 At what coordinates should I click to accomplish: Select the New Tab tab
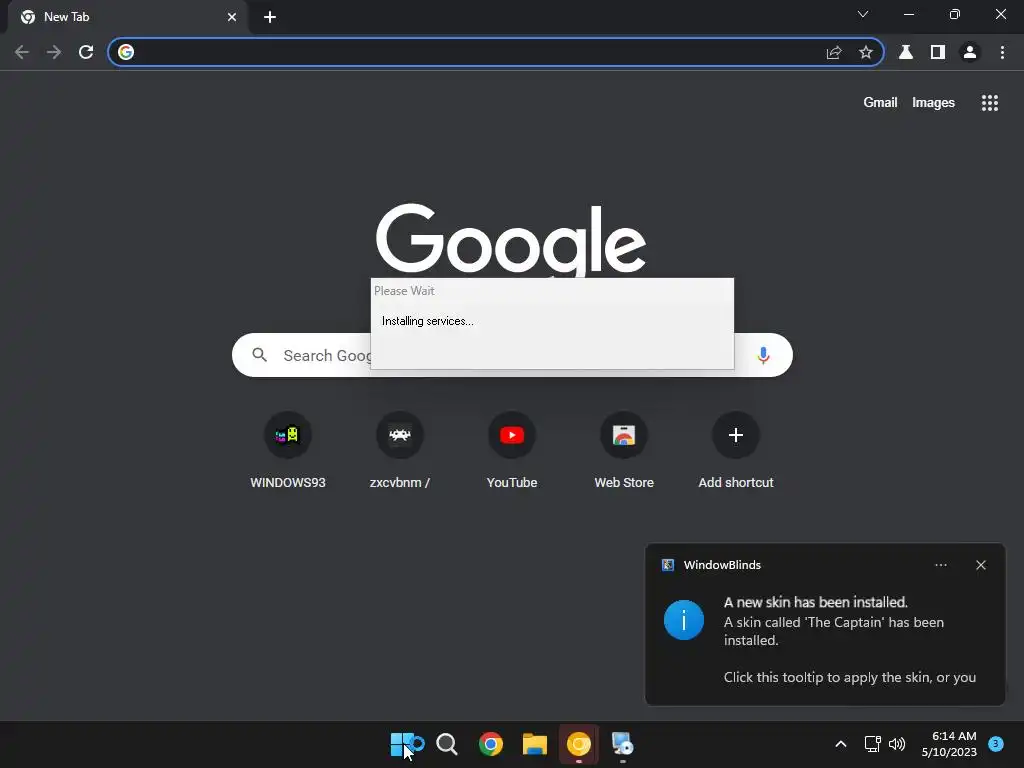tap(127, 17)
